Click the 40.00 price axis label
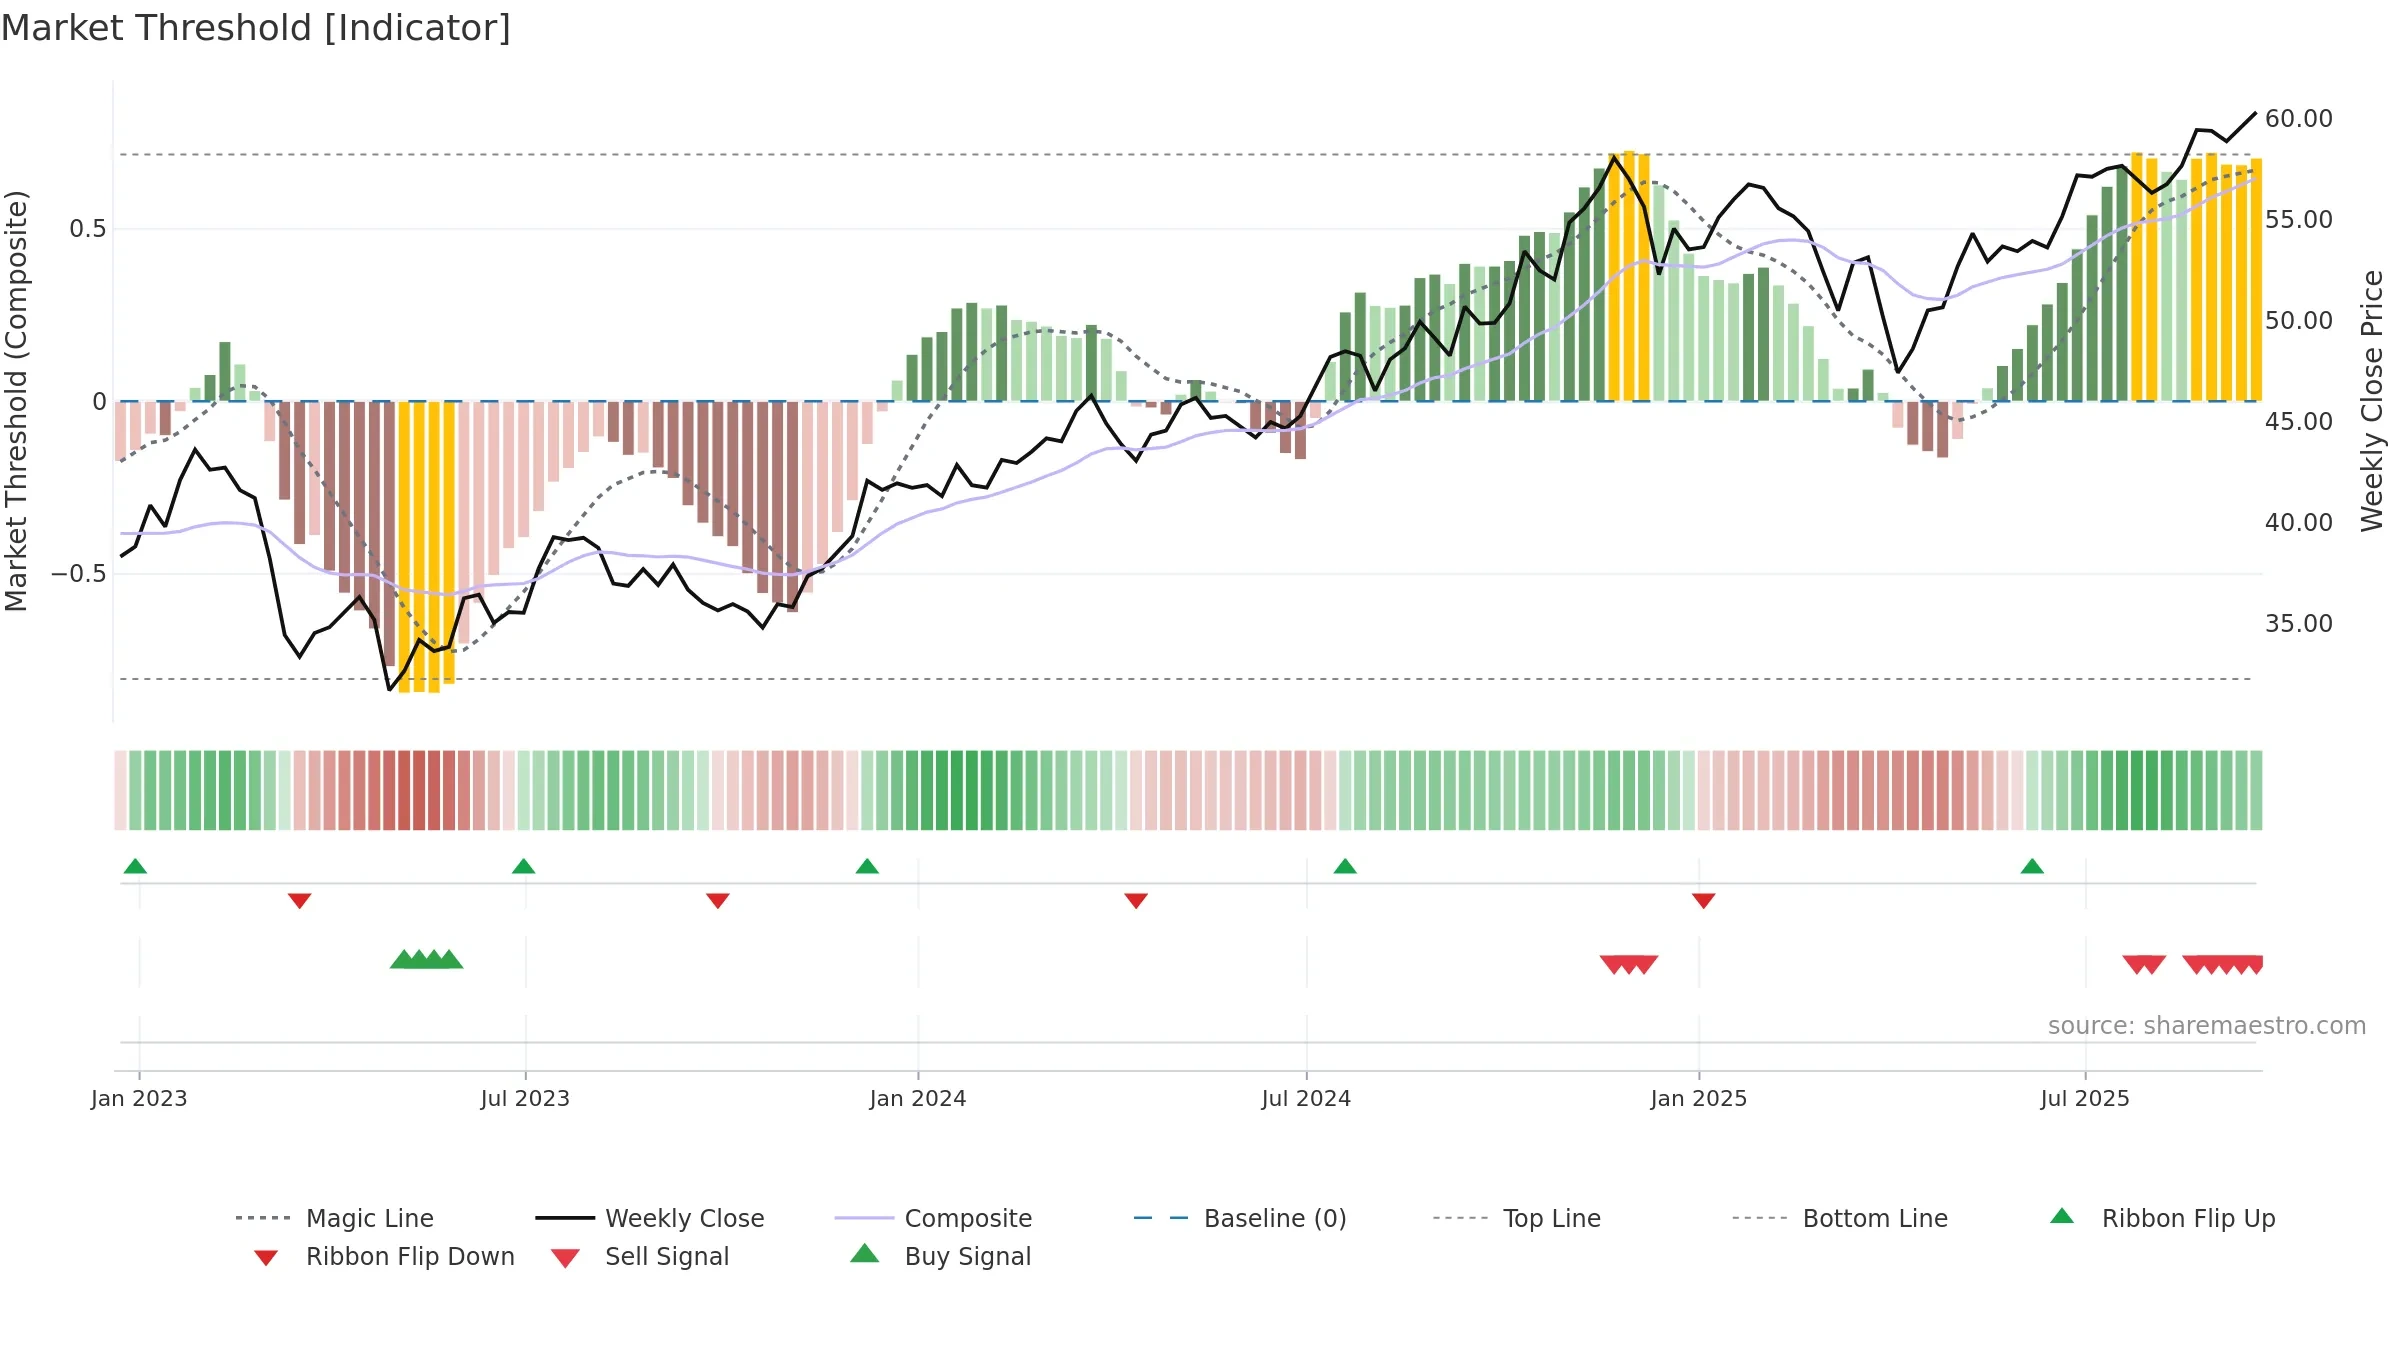This screenshot has width=2400, height=1350. click(x=2299, y=523)
